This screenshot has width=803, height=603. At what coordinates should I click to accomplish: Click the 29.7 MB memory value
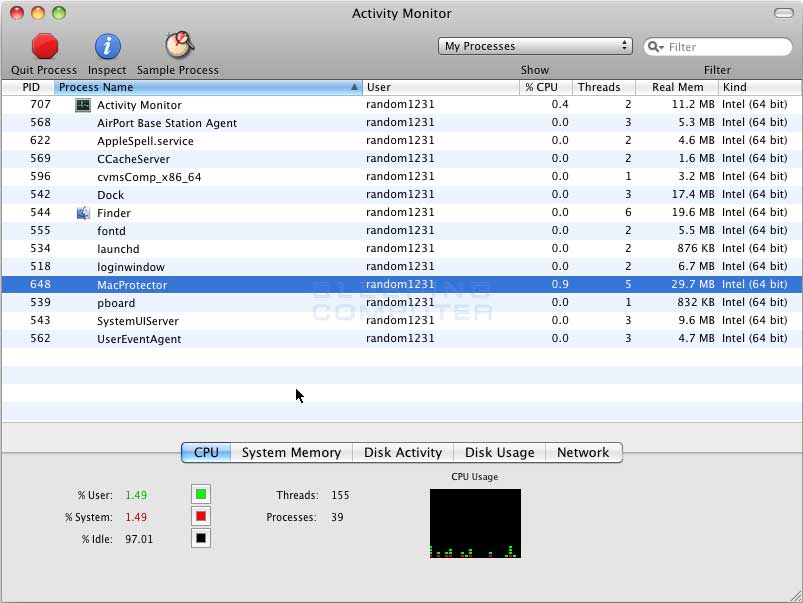pos(693,284)
